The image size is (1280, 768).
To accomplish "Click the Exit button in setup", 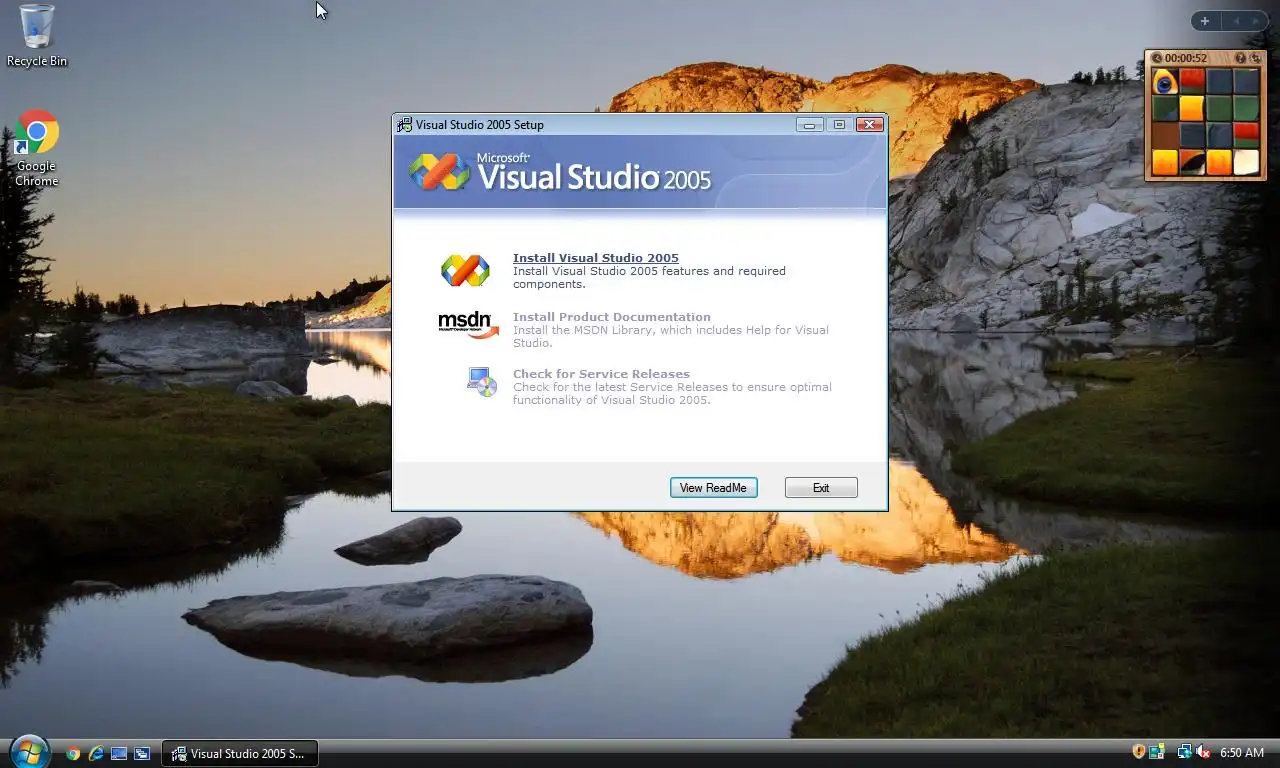I will coord(821,488).
